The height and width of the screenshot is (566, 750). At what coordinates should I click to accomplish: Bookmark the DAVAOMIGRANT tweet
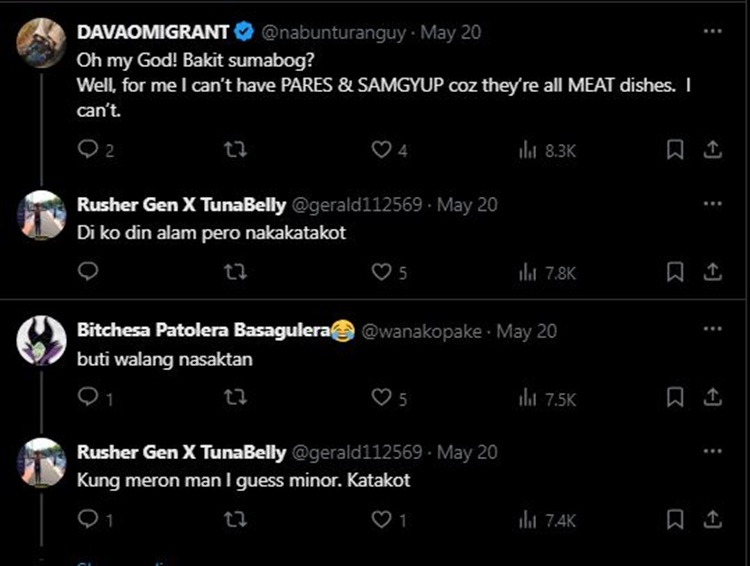tap(675, 150)
